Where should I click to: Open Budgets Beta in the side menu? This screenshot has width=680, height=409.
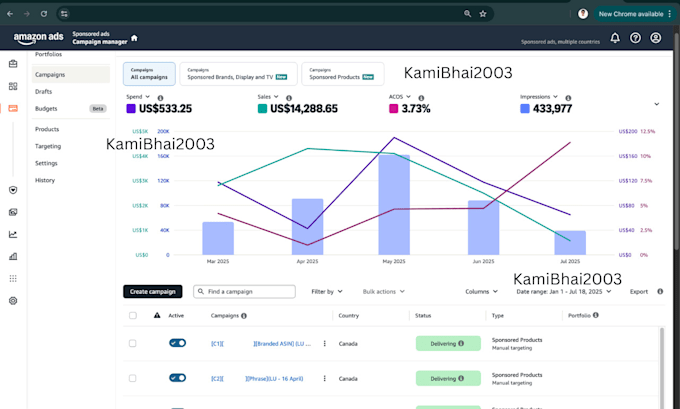click(71, 108)
